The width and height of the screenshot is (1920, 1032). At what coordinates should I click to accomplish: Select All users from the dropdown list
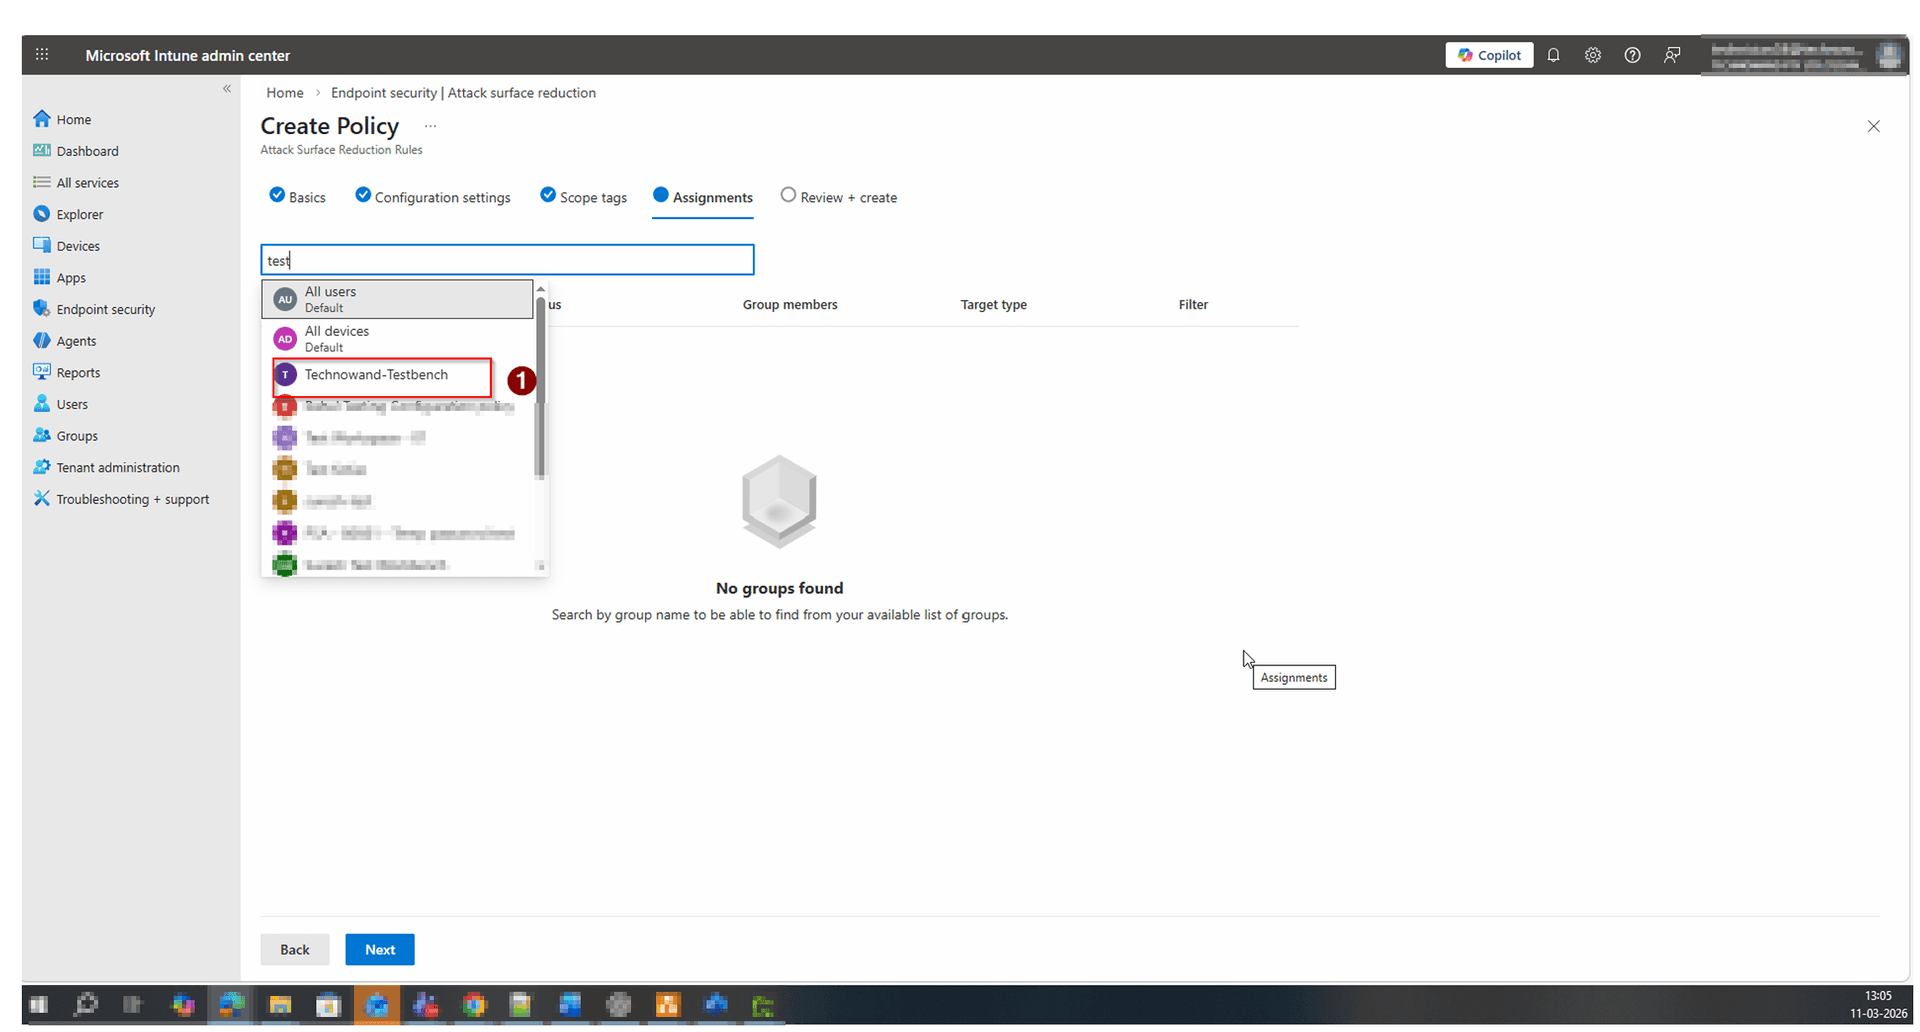click(398, 299)
